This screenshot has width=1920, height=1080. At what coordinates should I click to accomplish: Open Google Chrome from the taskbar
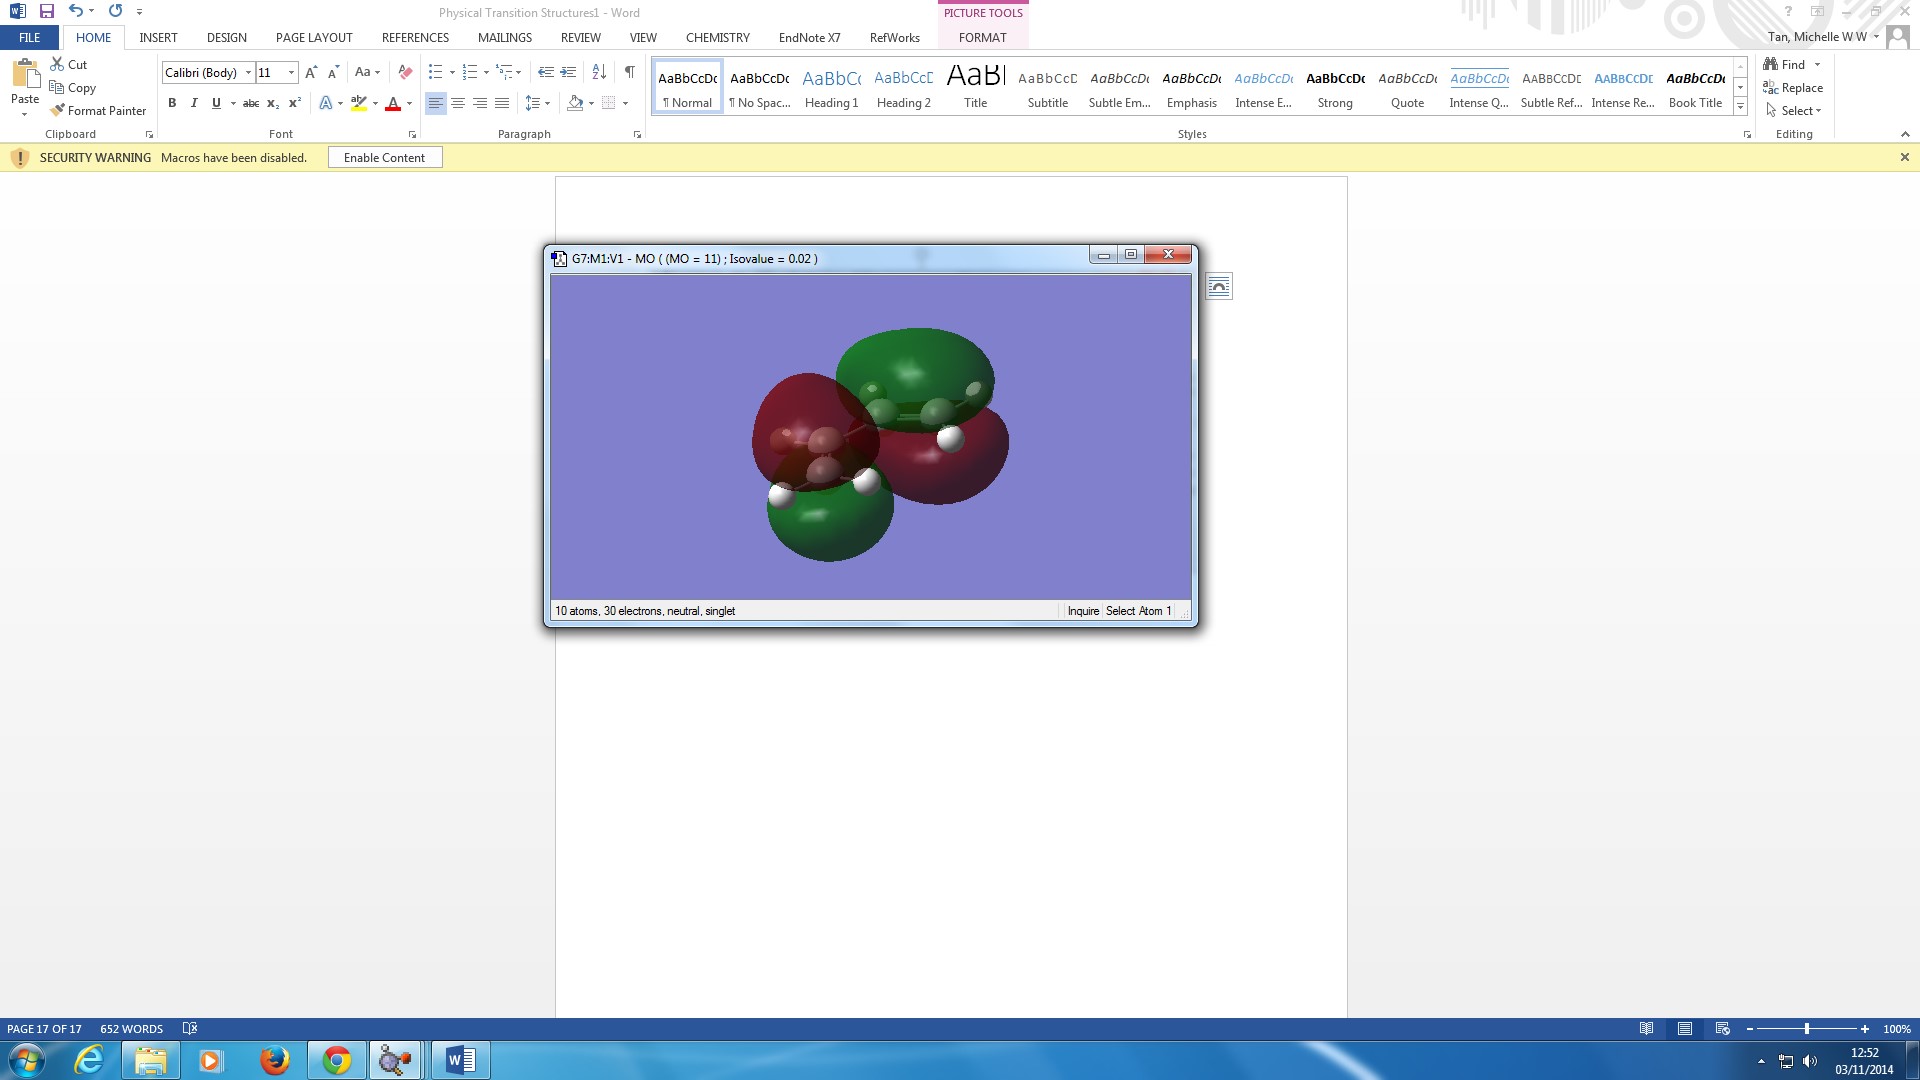point(337,1060)
